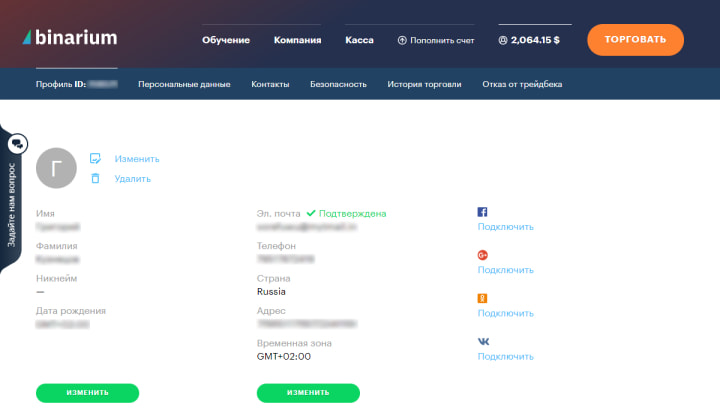Open the chat bubble support widget
720x413 pixels.
tap(17, 144)
